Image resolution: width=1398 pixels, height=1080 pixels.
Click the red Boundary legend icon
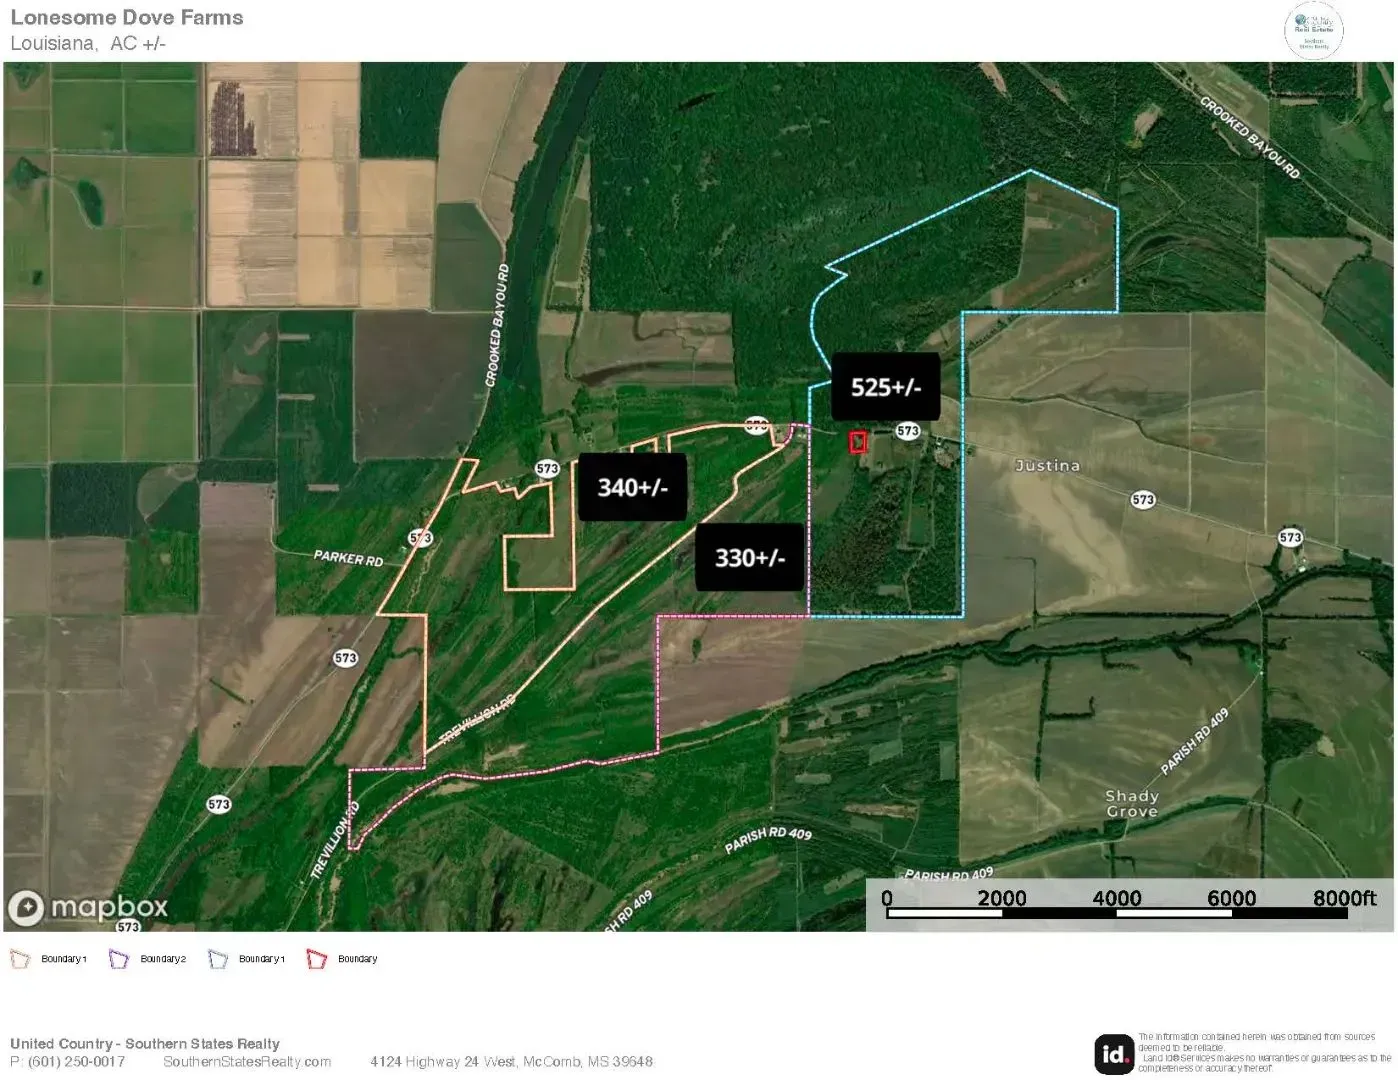point(317,959)
